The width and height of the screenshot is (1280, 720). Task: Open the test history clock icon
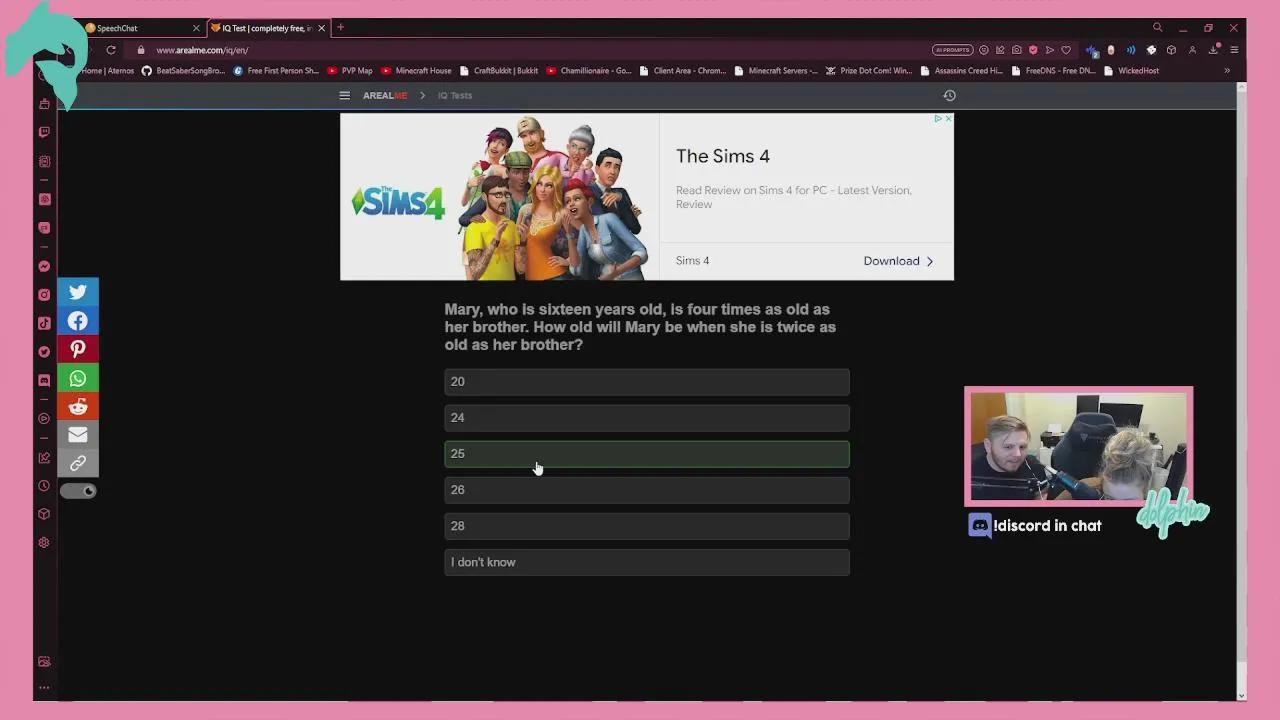coord(949,96)
